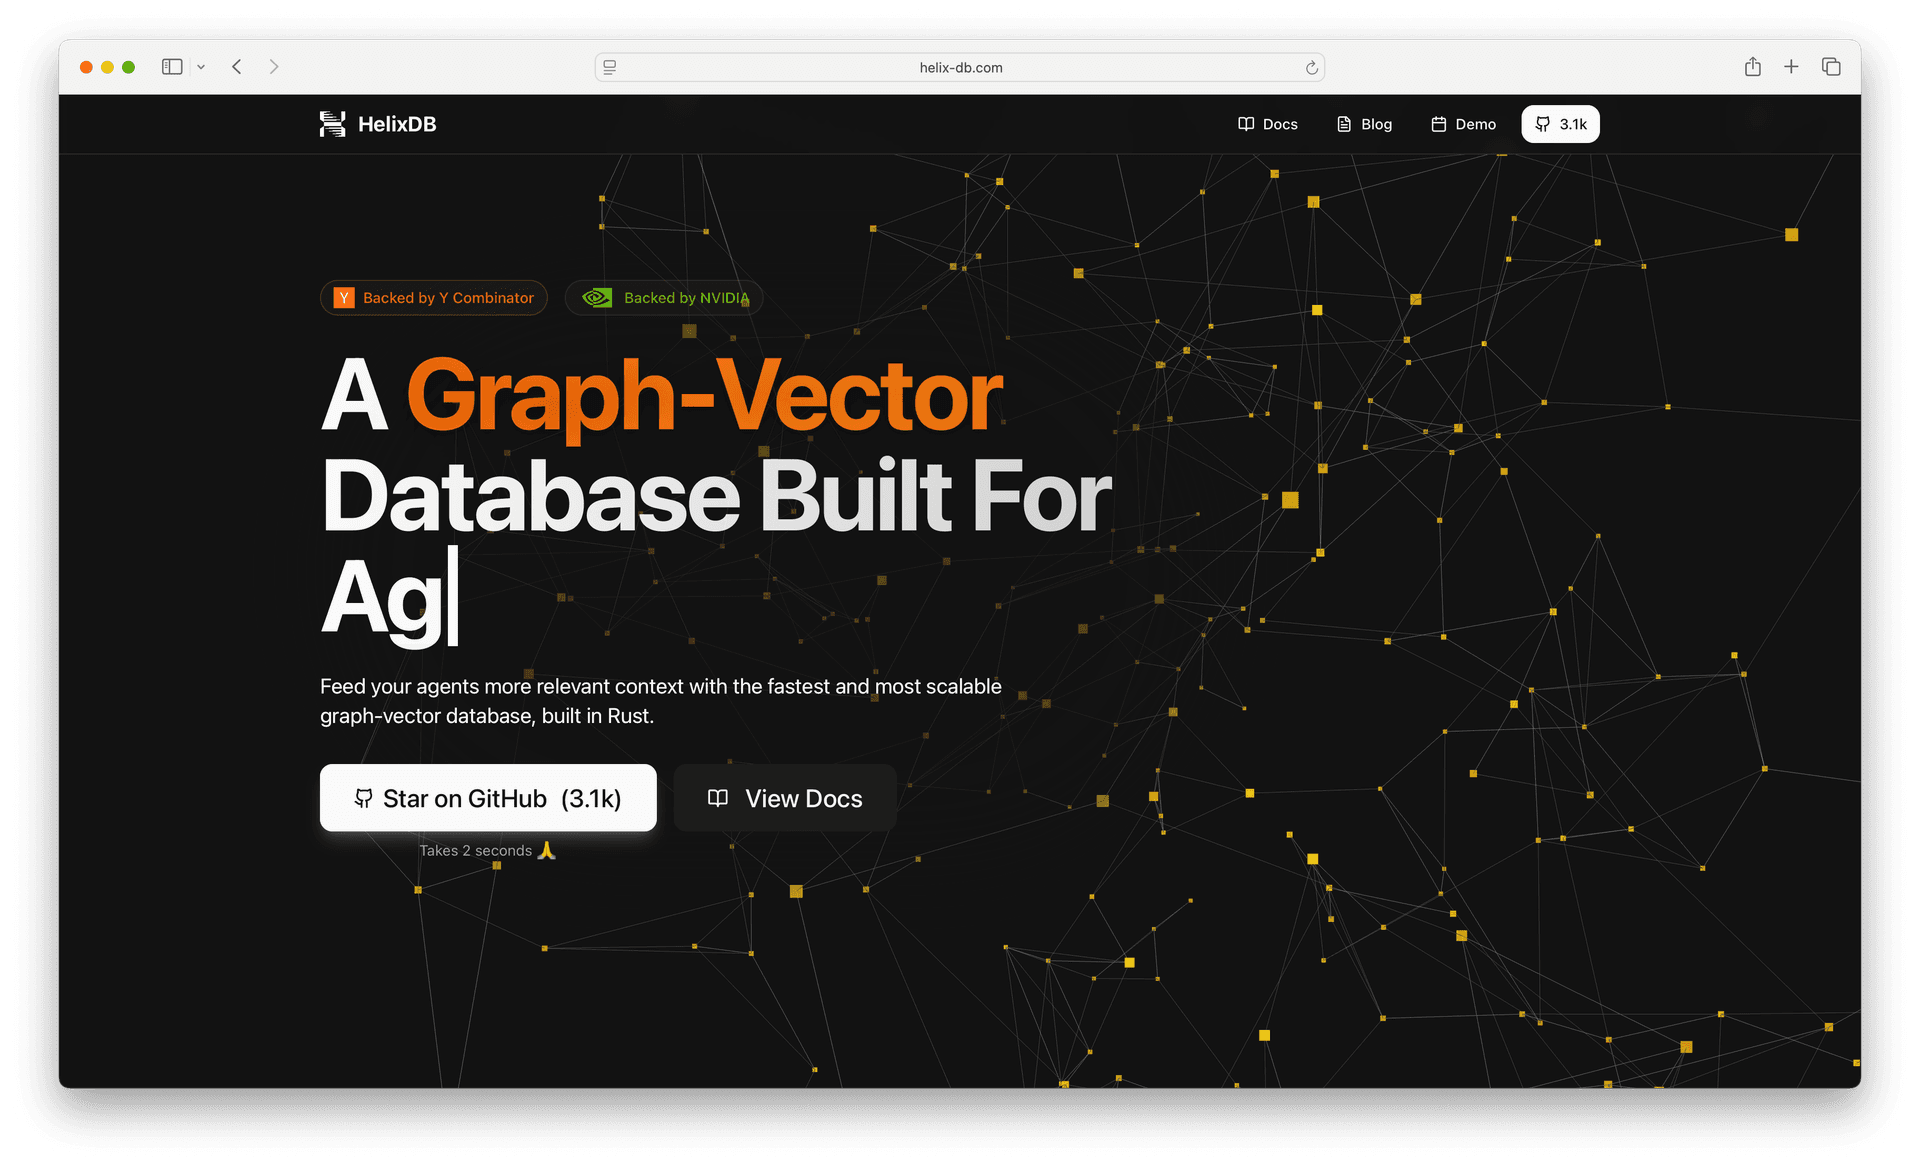Click the HelixDB logo icon

point(332,124)
